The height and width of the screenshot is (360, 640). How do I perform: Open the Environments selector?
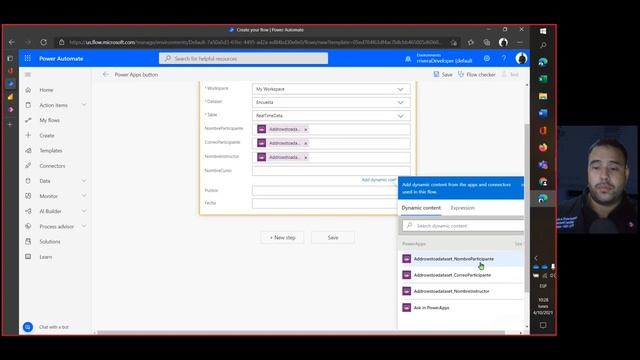pos(444,58)
